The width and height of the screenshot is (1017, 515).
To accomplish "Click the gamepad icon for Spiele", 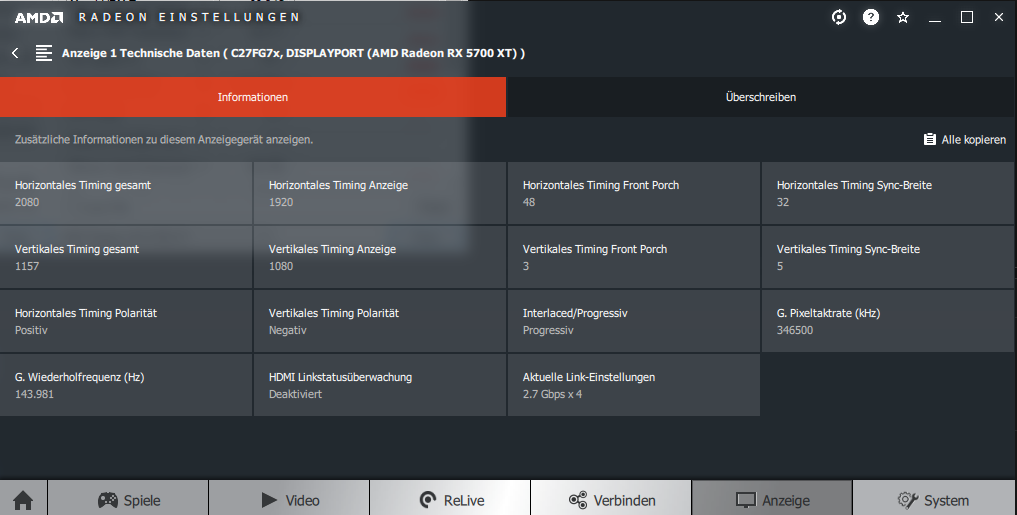I will (108, 500).
